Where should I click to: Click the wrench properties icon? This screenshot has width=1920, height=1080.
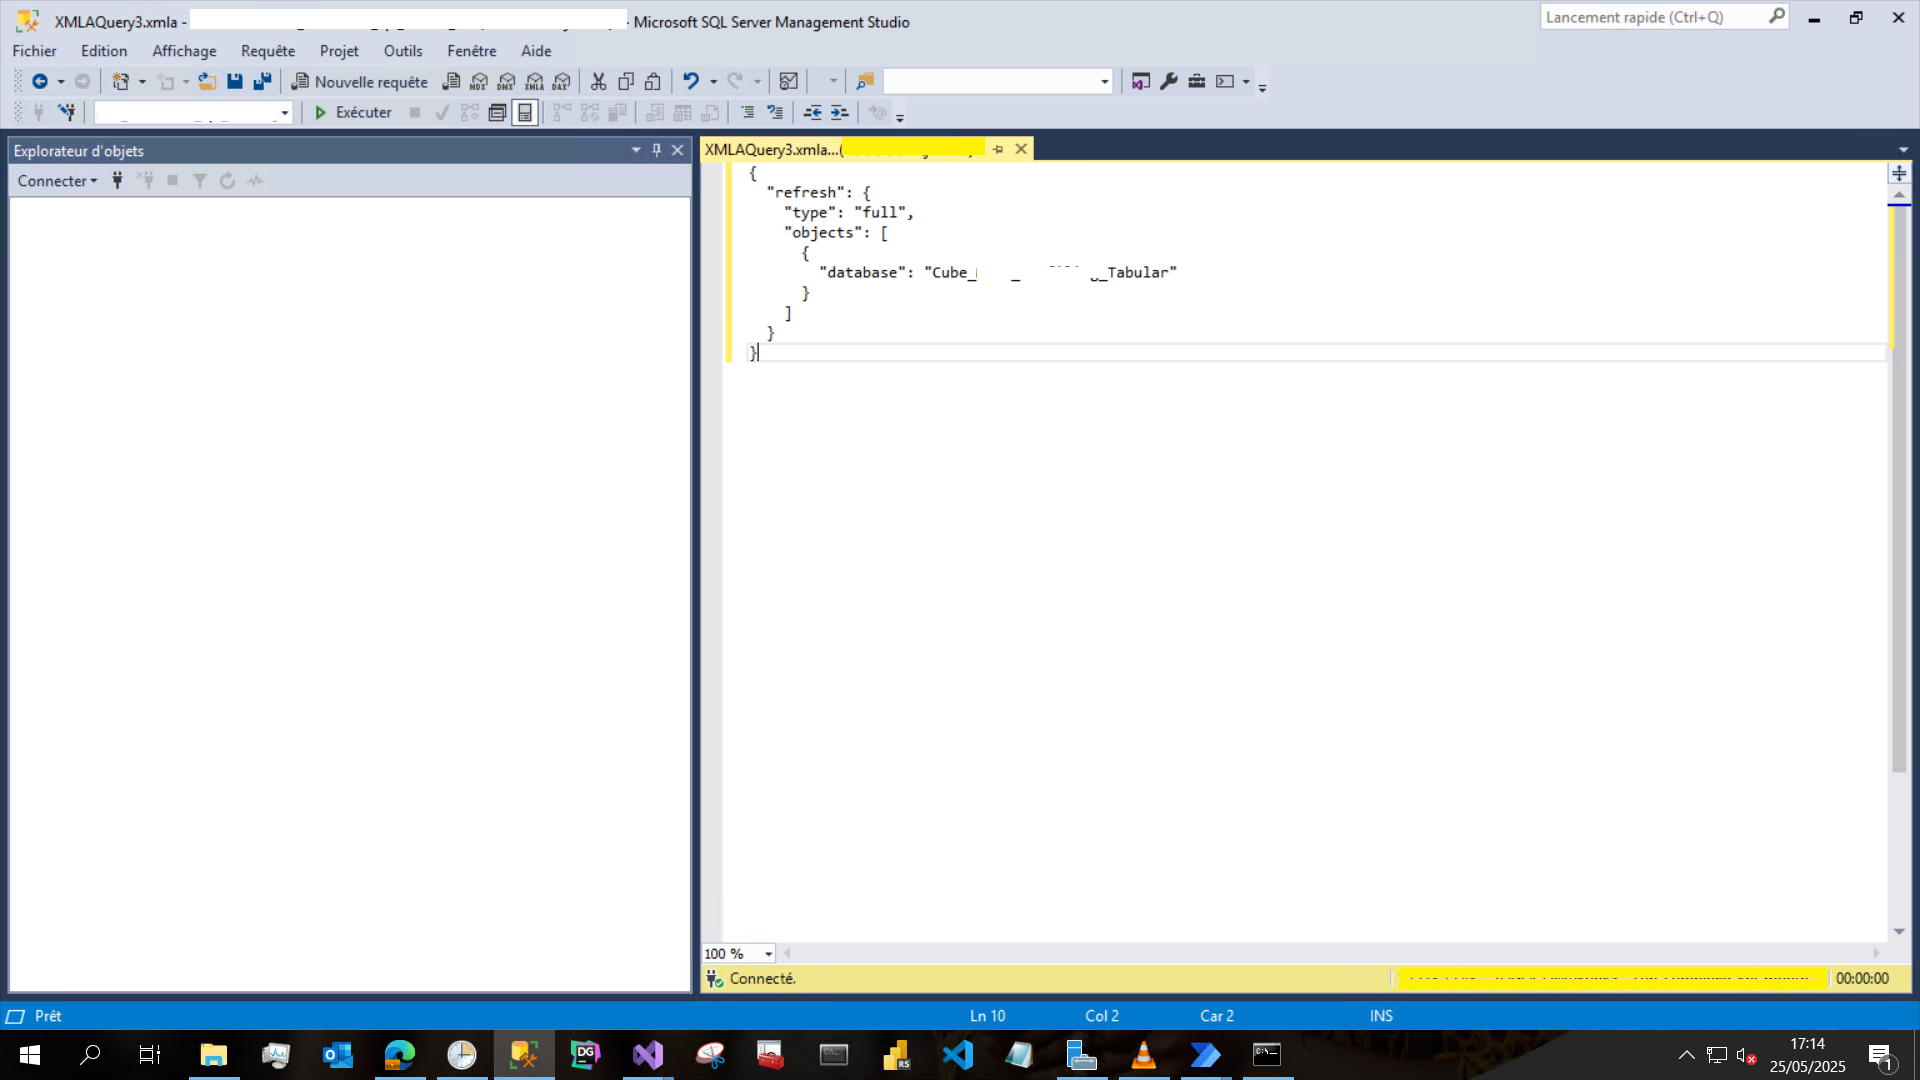[x=1169, y=82]
